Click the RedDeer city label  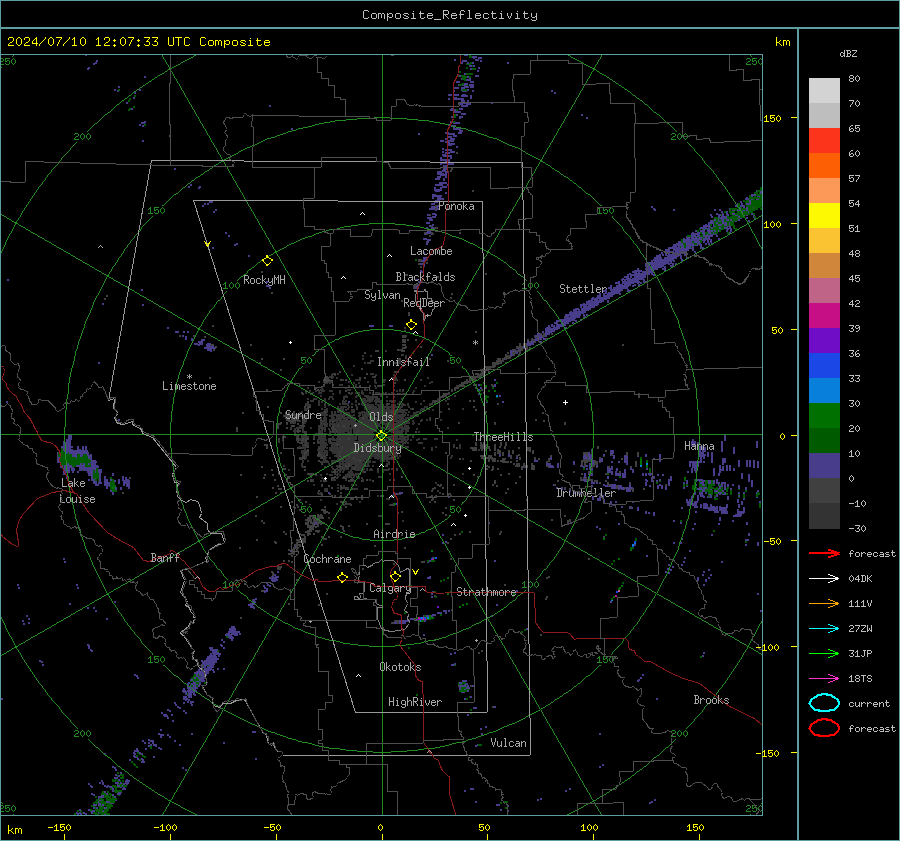[424, 303]
